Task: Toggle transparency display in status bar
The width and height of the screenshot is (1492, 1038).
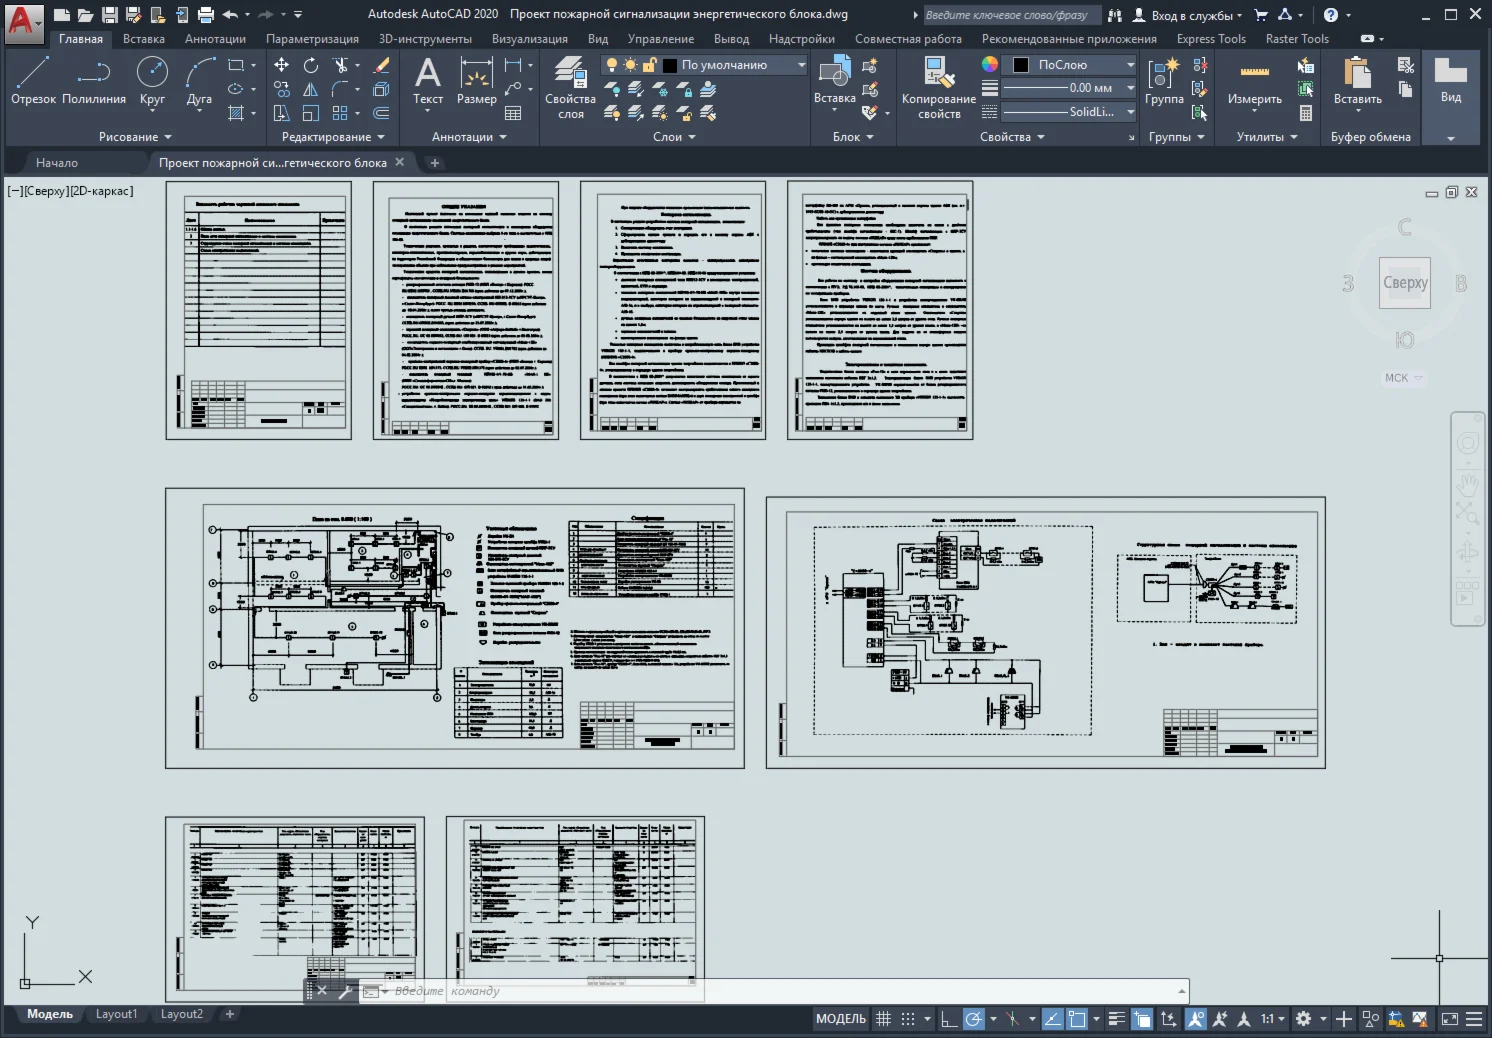Action: pos(1142,1019)
